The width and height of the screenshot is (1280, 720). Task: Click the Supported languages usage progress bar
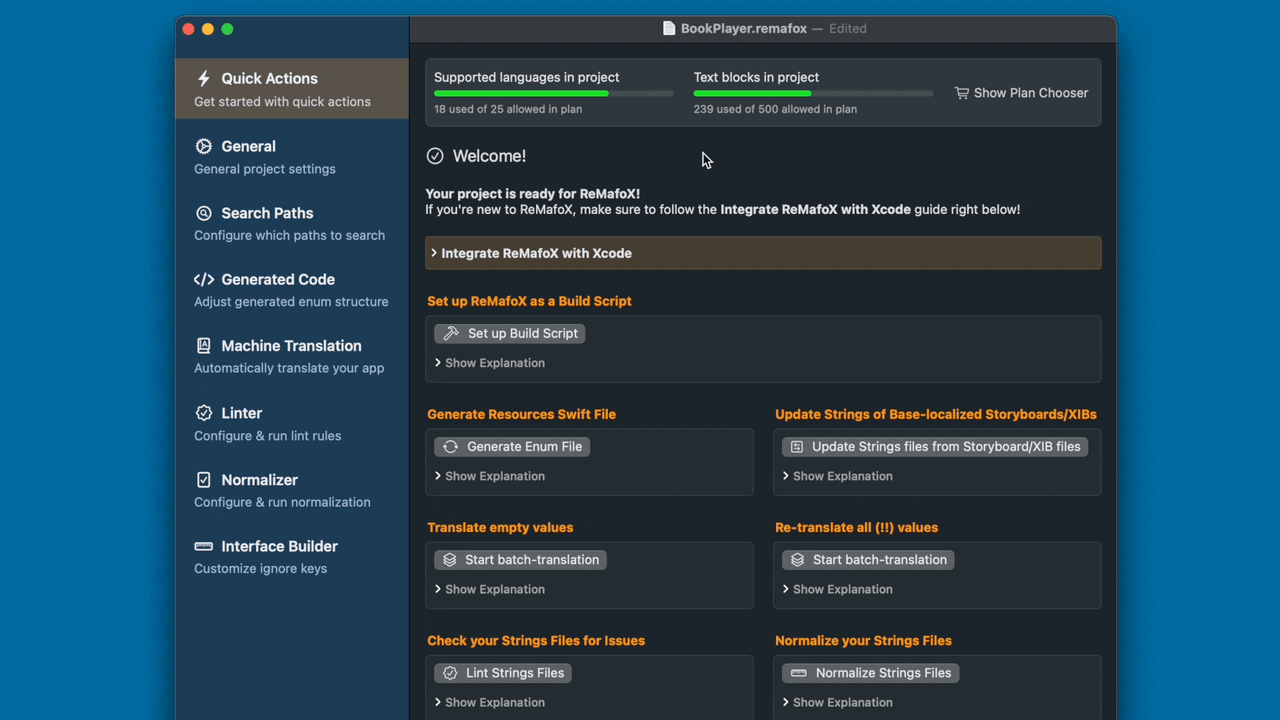click(x=553, y=94)
